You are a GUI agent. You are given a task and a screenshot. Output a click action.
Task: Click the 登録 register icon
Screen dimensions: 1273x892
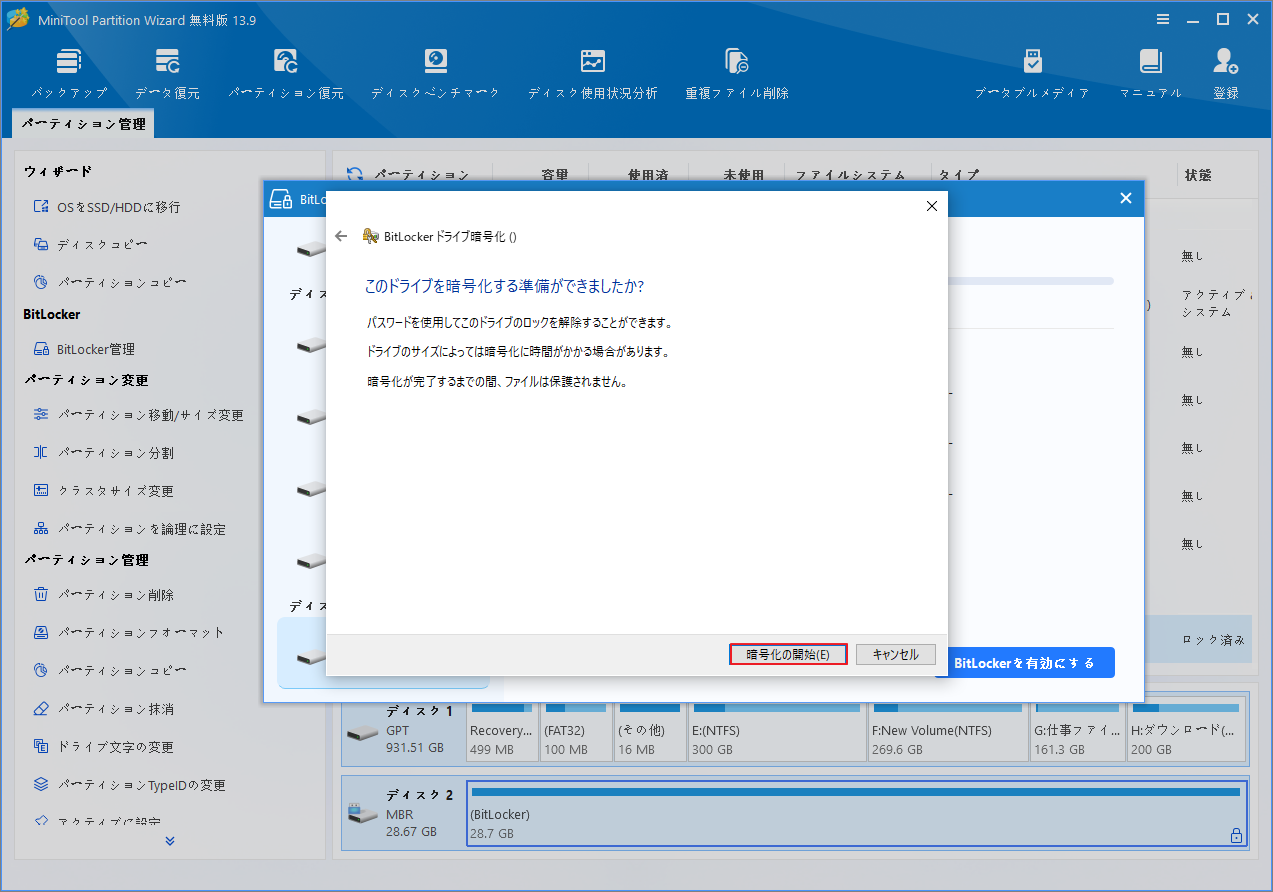[1226, 73]
